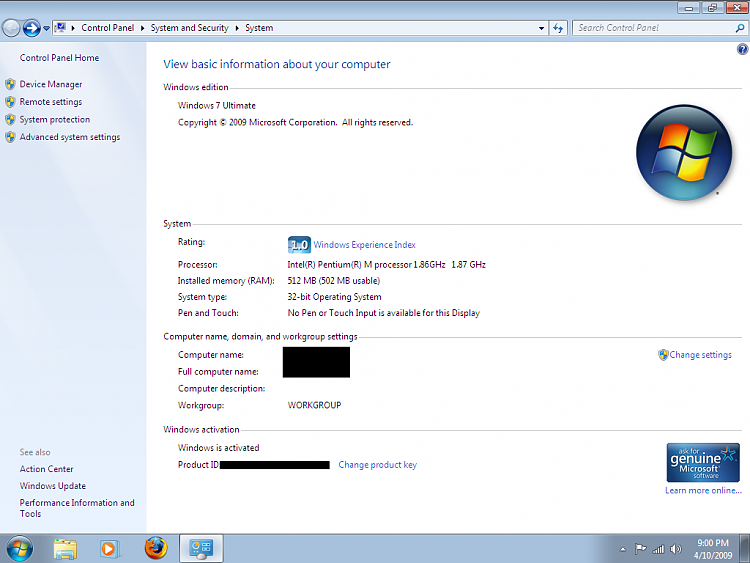Click Change settings for computer name

pyautogui.click(x=700, y=355)
